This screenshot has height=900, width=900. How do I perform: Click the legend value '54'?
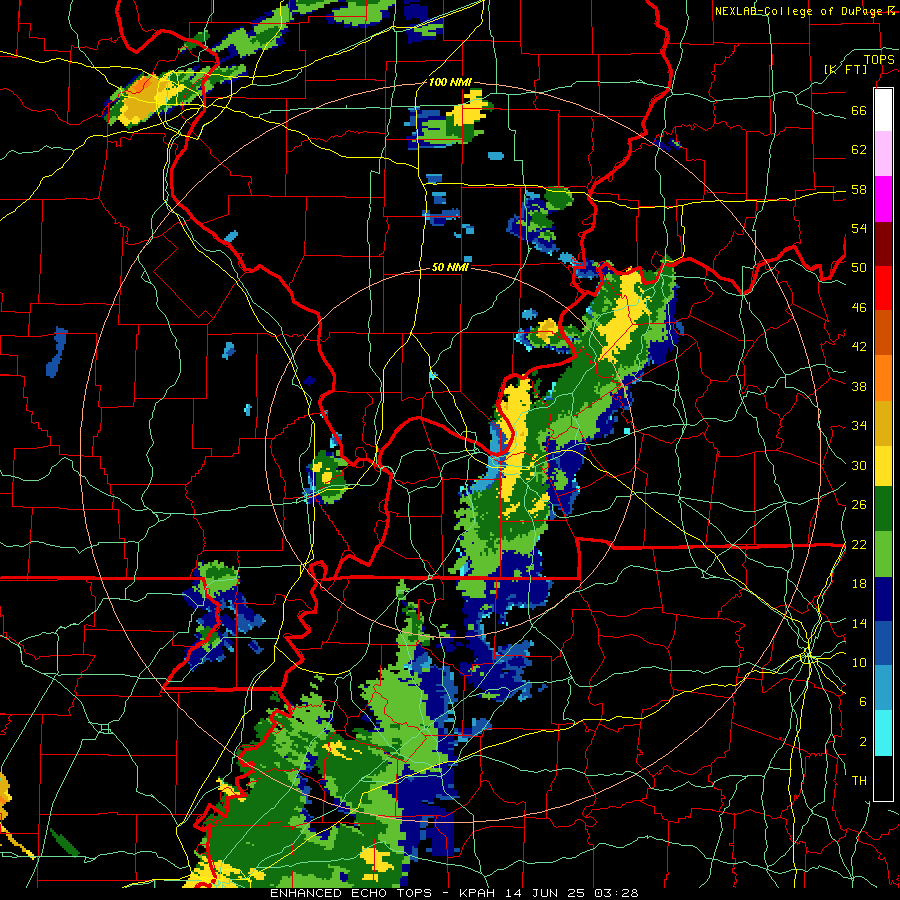859,228
